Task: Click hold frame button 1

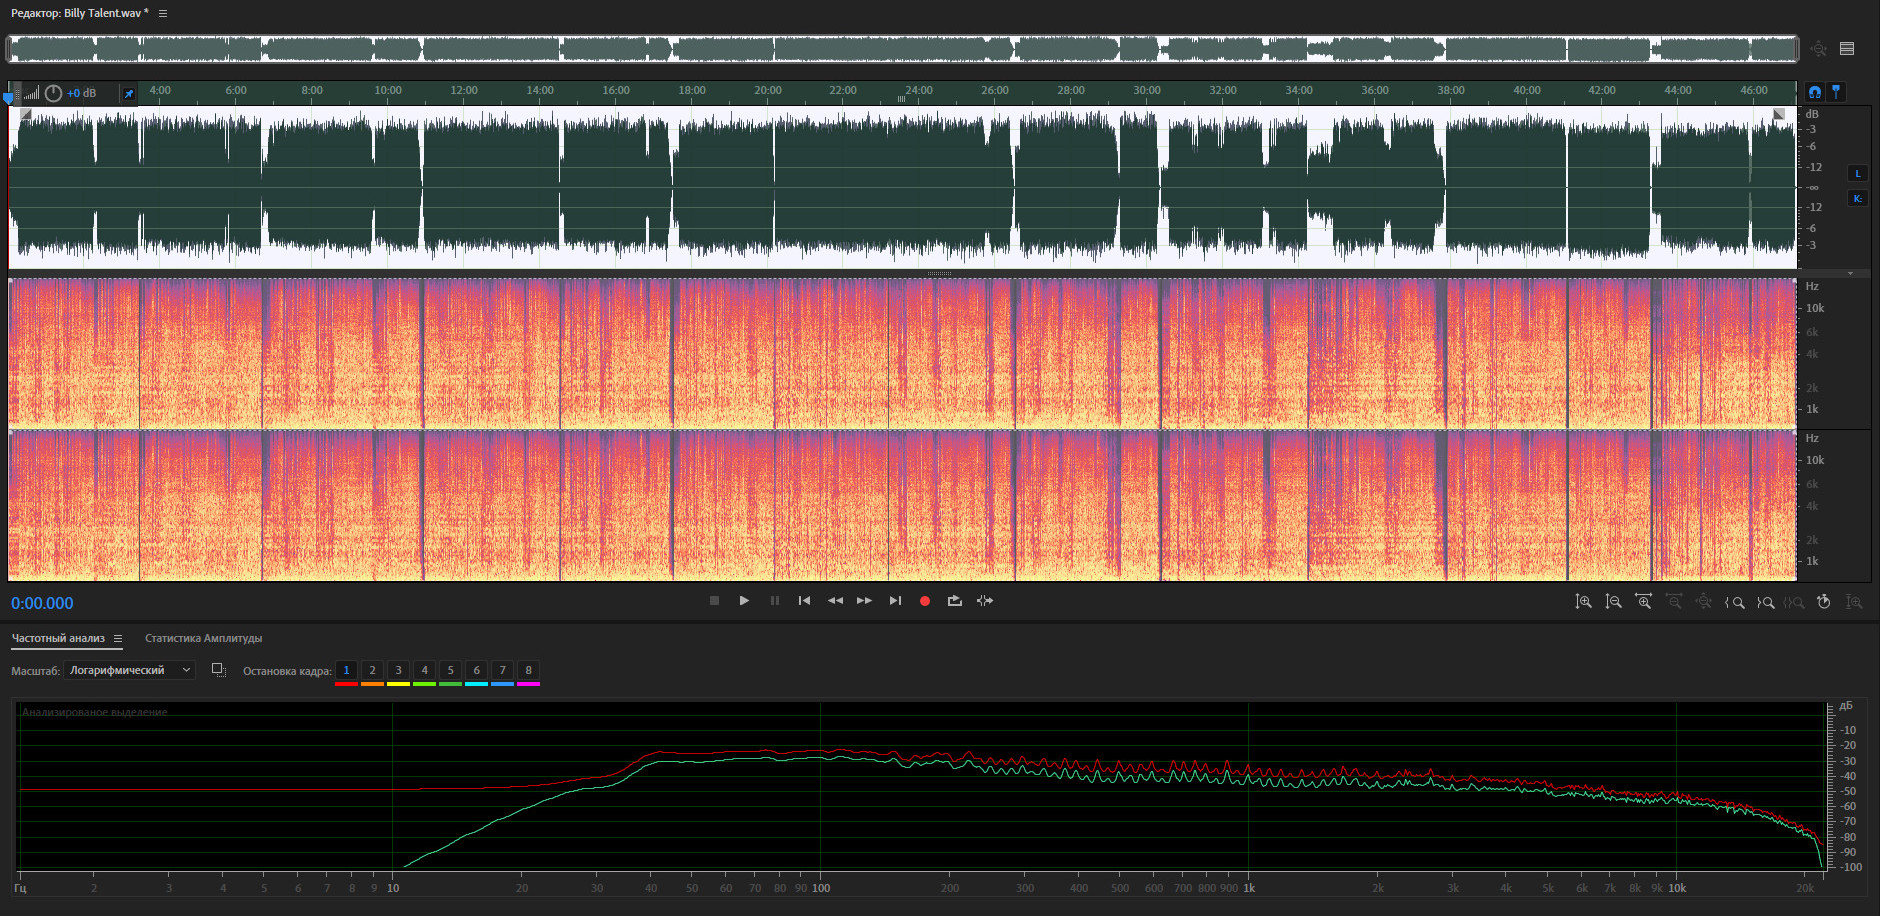Action: pos(346,670)
